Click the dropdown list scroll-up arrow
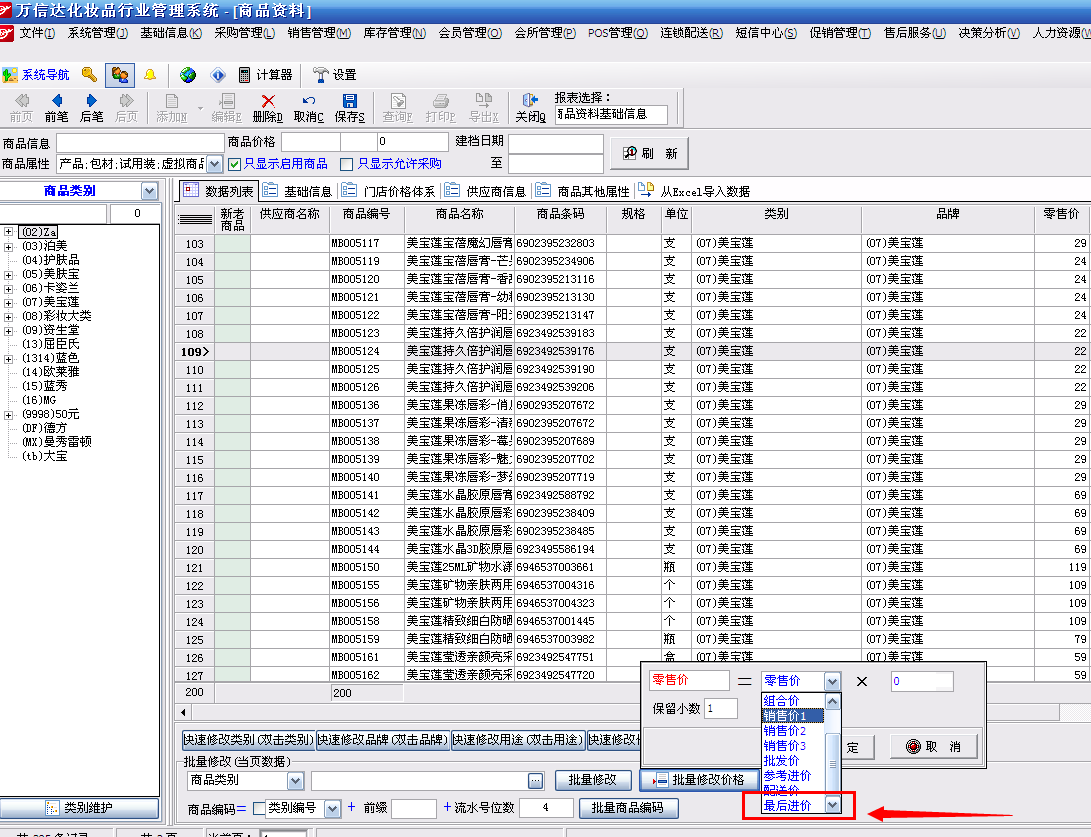Screen dimensions: 1091x837 pyautogui.click(x=833, y=701)
